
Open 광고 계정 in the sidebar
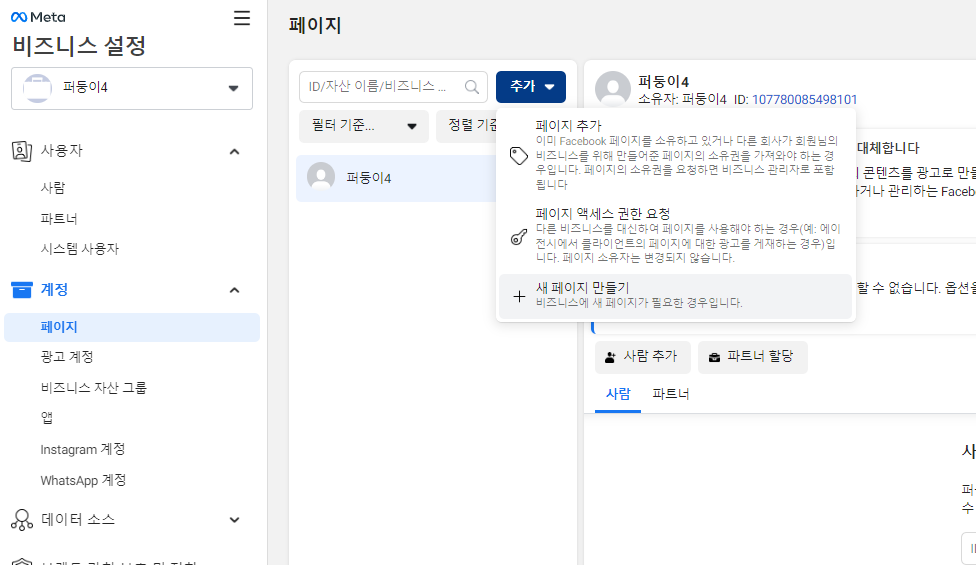click(67, 357)
